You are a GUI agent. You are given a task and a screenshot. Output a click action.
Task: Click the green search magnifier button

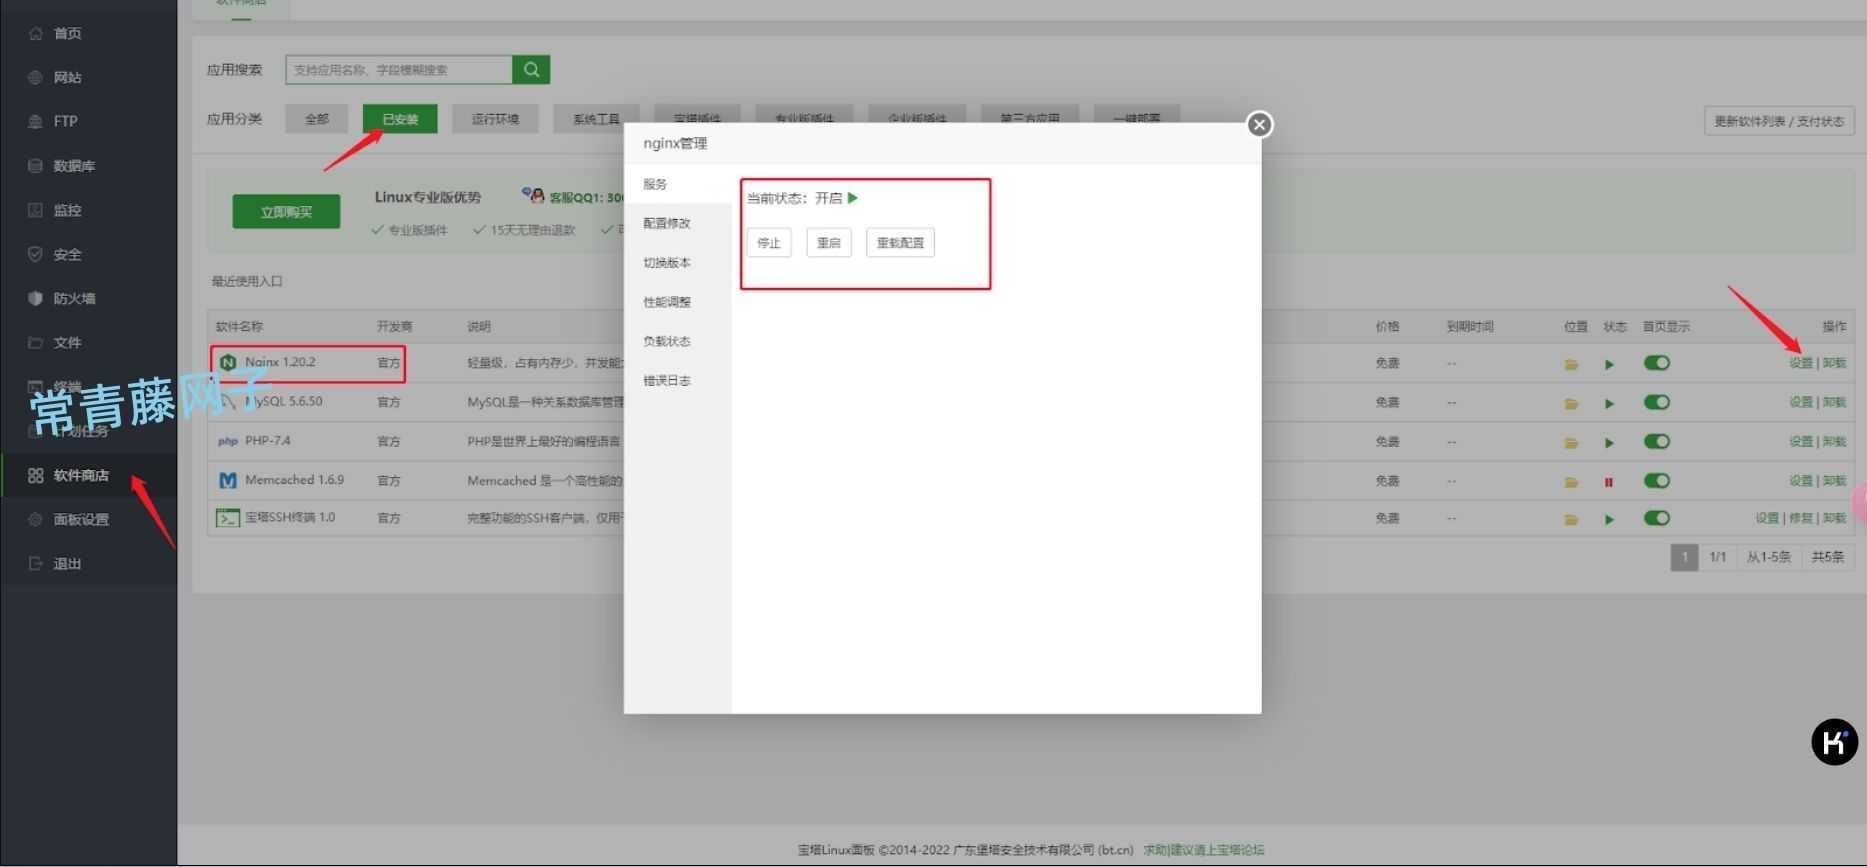point(531,69)
